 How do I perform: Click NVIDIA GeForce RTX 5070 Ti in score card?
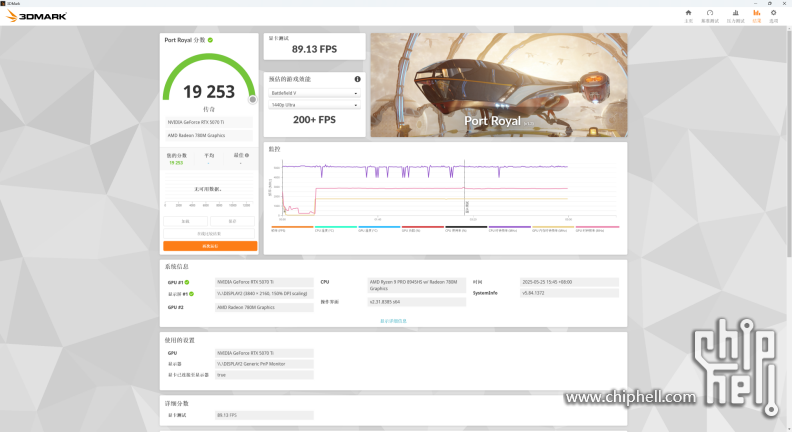click(x=209, y=122)
